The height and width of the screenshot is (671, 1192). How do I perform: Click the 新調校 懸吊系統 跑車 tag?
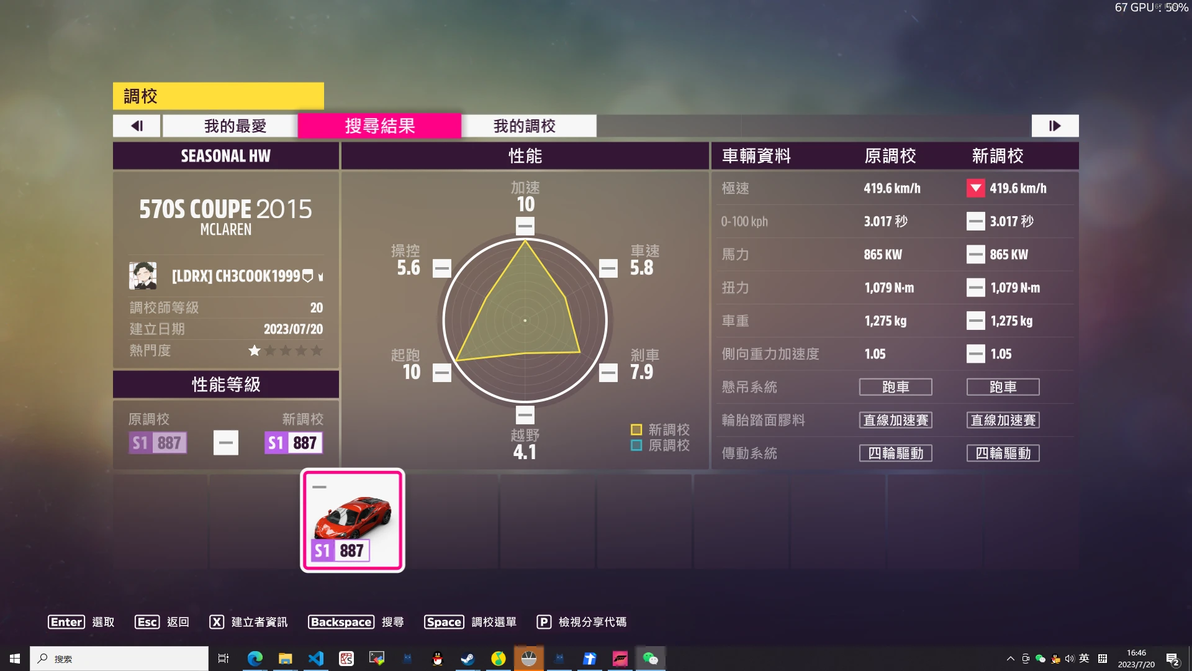[x=1003, y=387]
